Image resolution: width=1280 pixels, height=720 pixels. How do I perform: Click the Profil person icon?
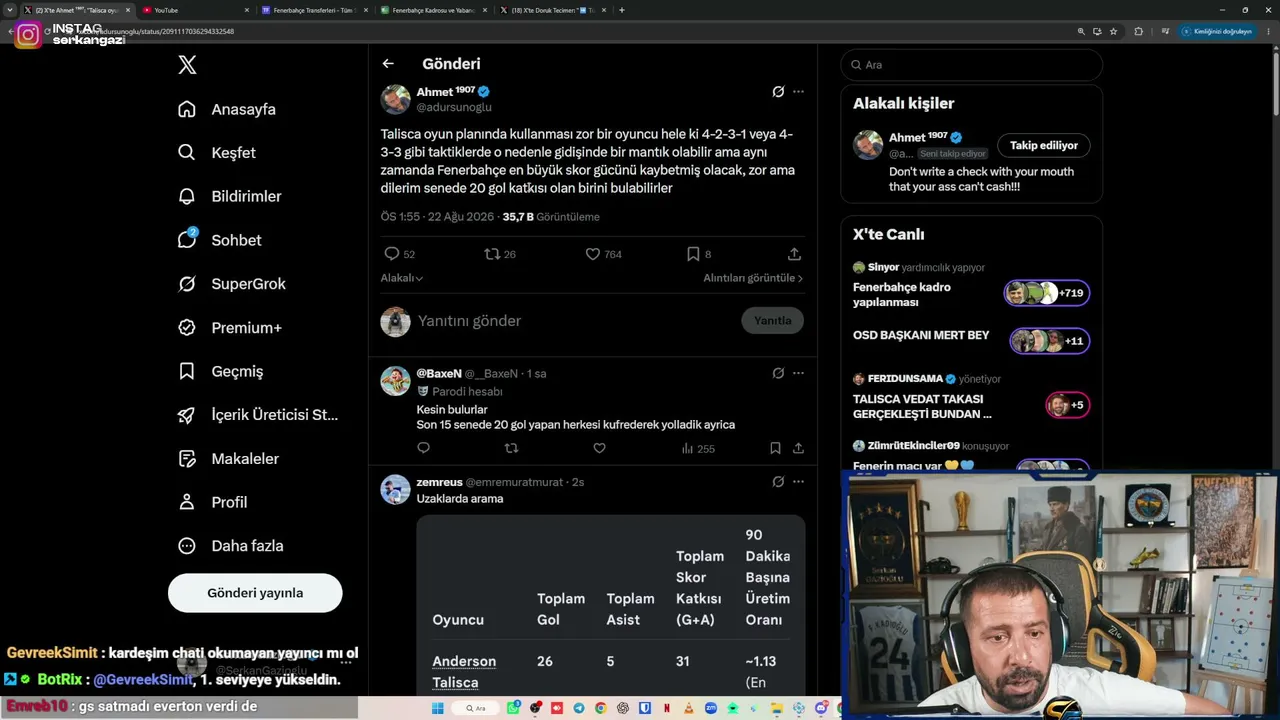tap(187, 502)
